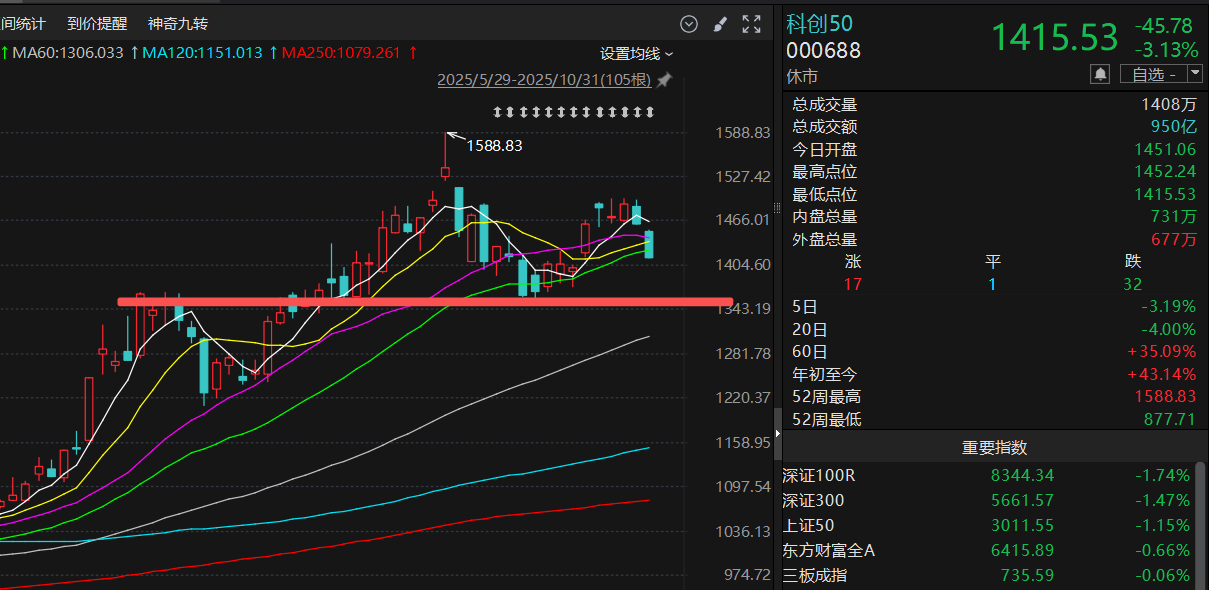Open the dropdown arrow next to 自选
Screen dimensions: 1209x590
point(1194,74)
